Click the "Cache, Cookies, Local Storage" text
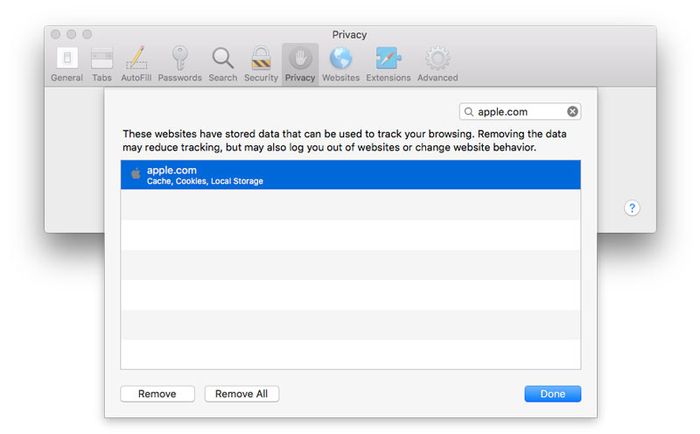The width and height of the screenshot is (700, 434). click(205, 181)
